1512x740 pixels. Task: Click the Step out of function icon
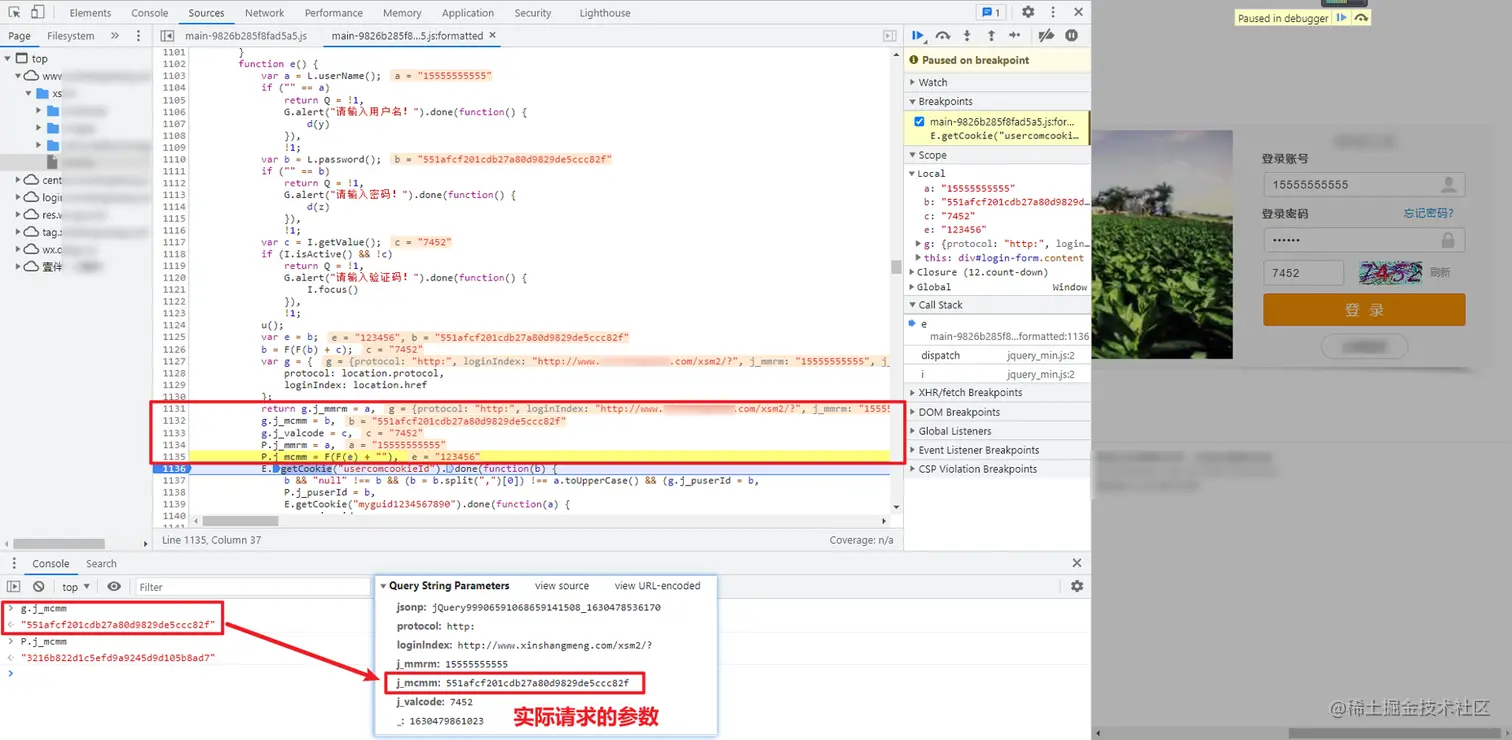(x=991, y=36)
